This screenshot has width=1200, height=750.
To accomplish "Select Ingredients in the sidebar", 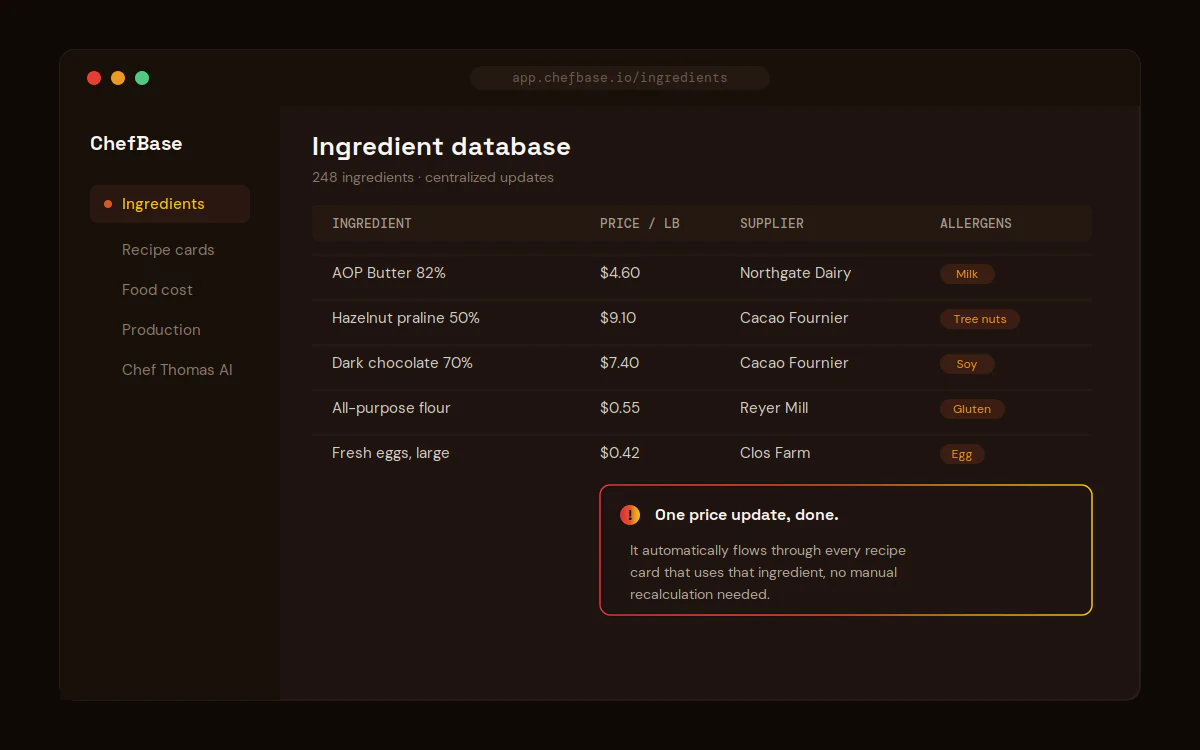I will (170, 204).
